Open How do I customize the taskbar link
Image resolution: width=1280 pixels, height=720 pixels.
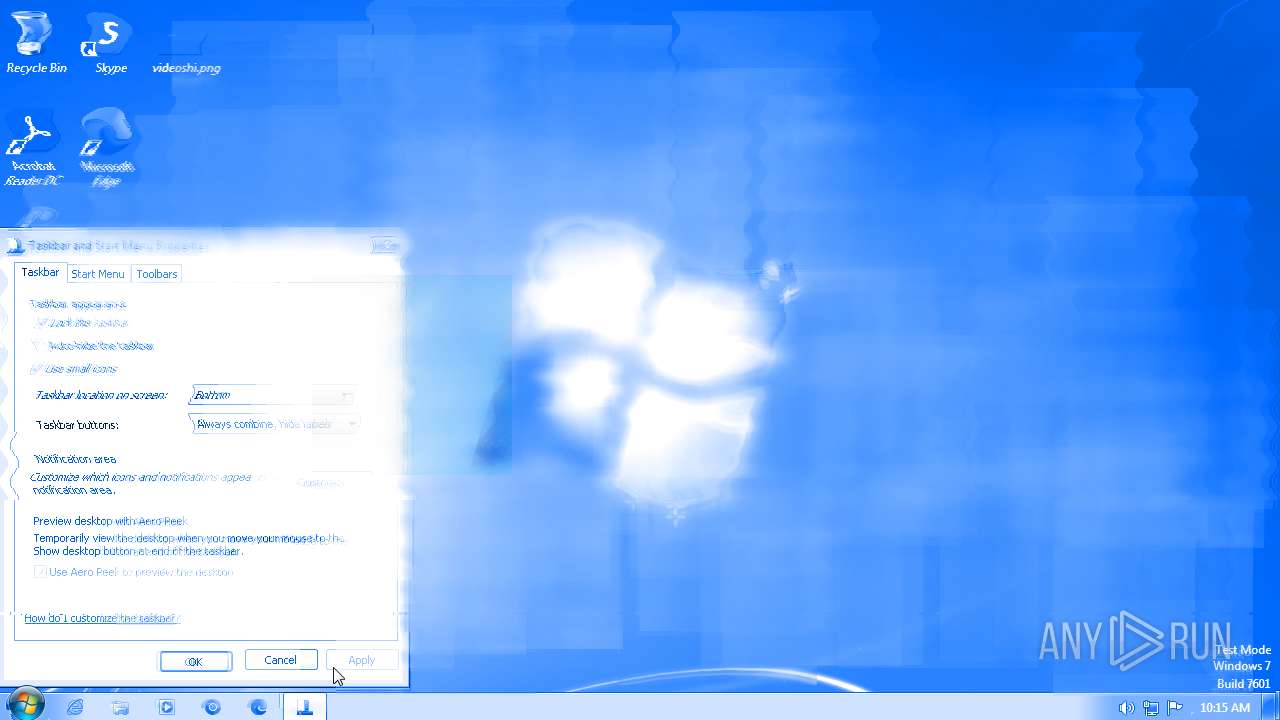coord(100,618)
